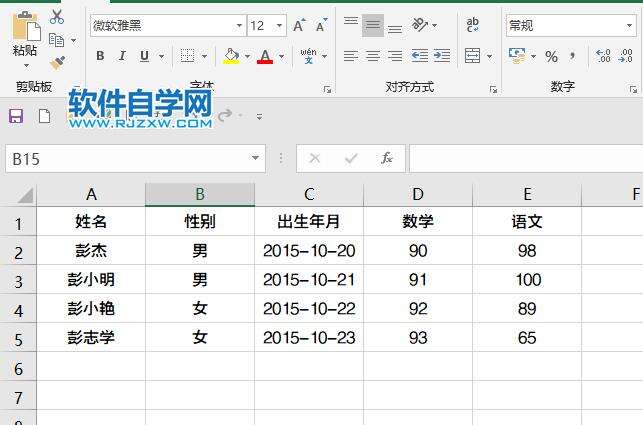
Task: Align text right
Action: 395,56
